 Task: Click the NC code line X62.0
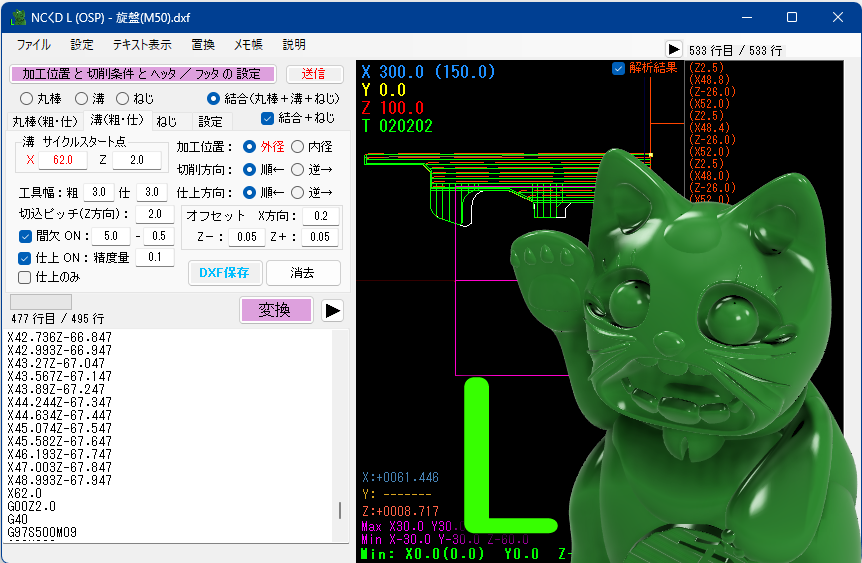[x=24, y=493]
